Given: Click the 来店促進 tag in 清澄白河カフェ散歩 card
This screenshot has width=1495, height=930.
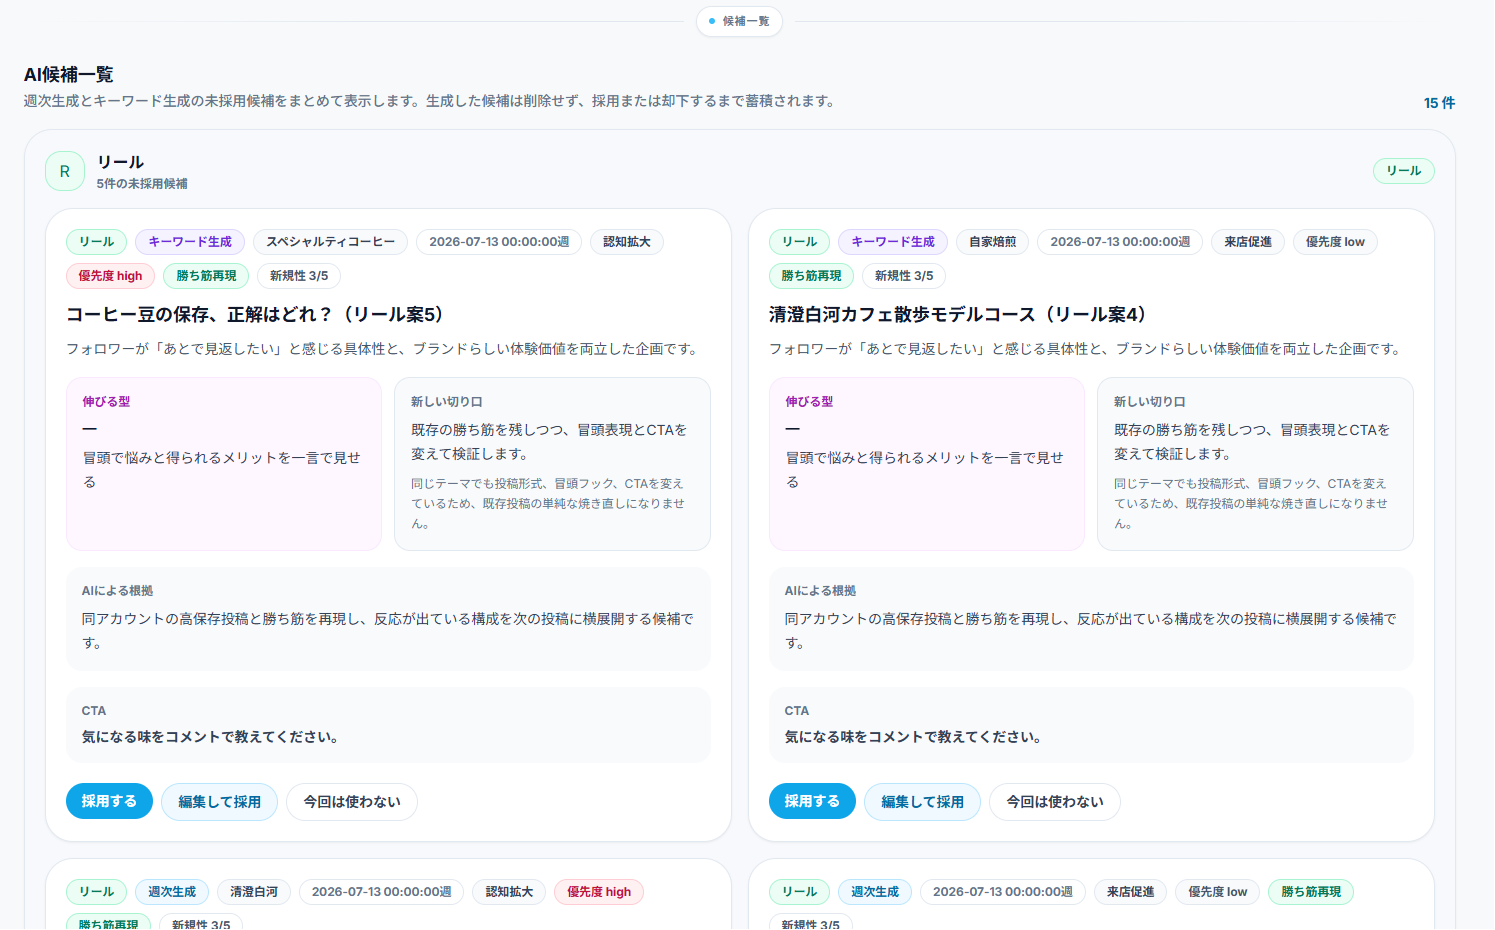Looking at the screenshot, I should coord(1248,242).
